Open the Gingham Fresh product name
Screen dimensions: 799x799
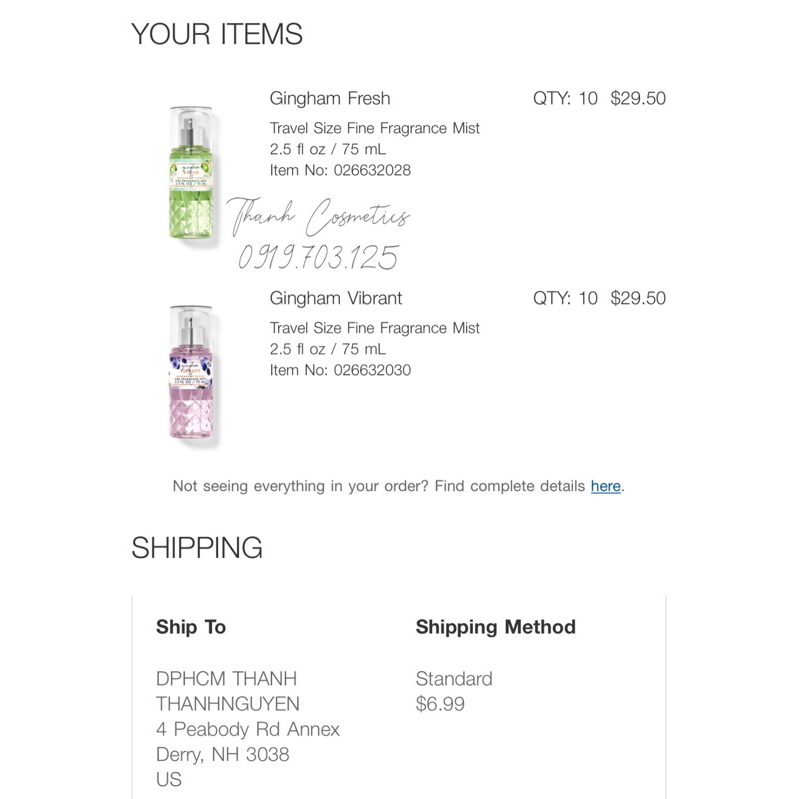(330, 98)
